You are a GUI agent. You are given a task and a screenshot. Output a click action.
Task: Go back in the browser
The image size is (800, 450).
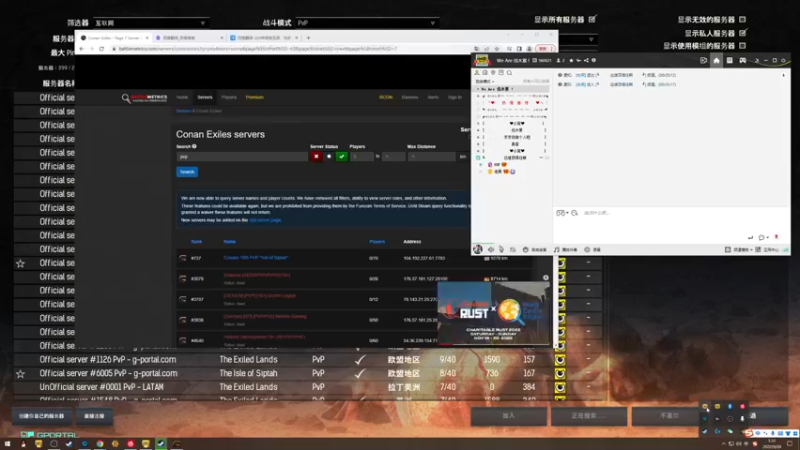[82, 48]
